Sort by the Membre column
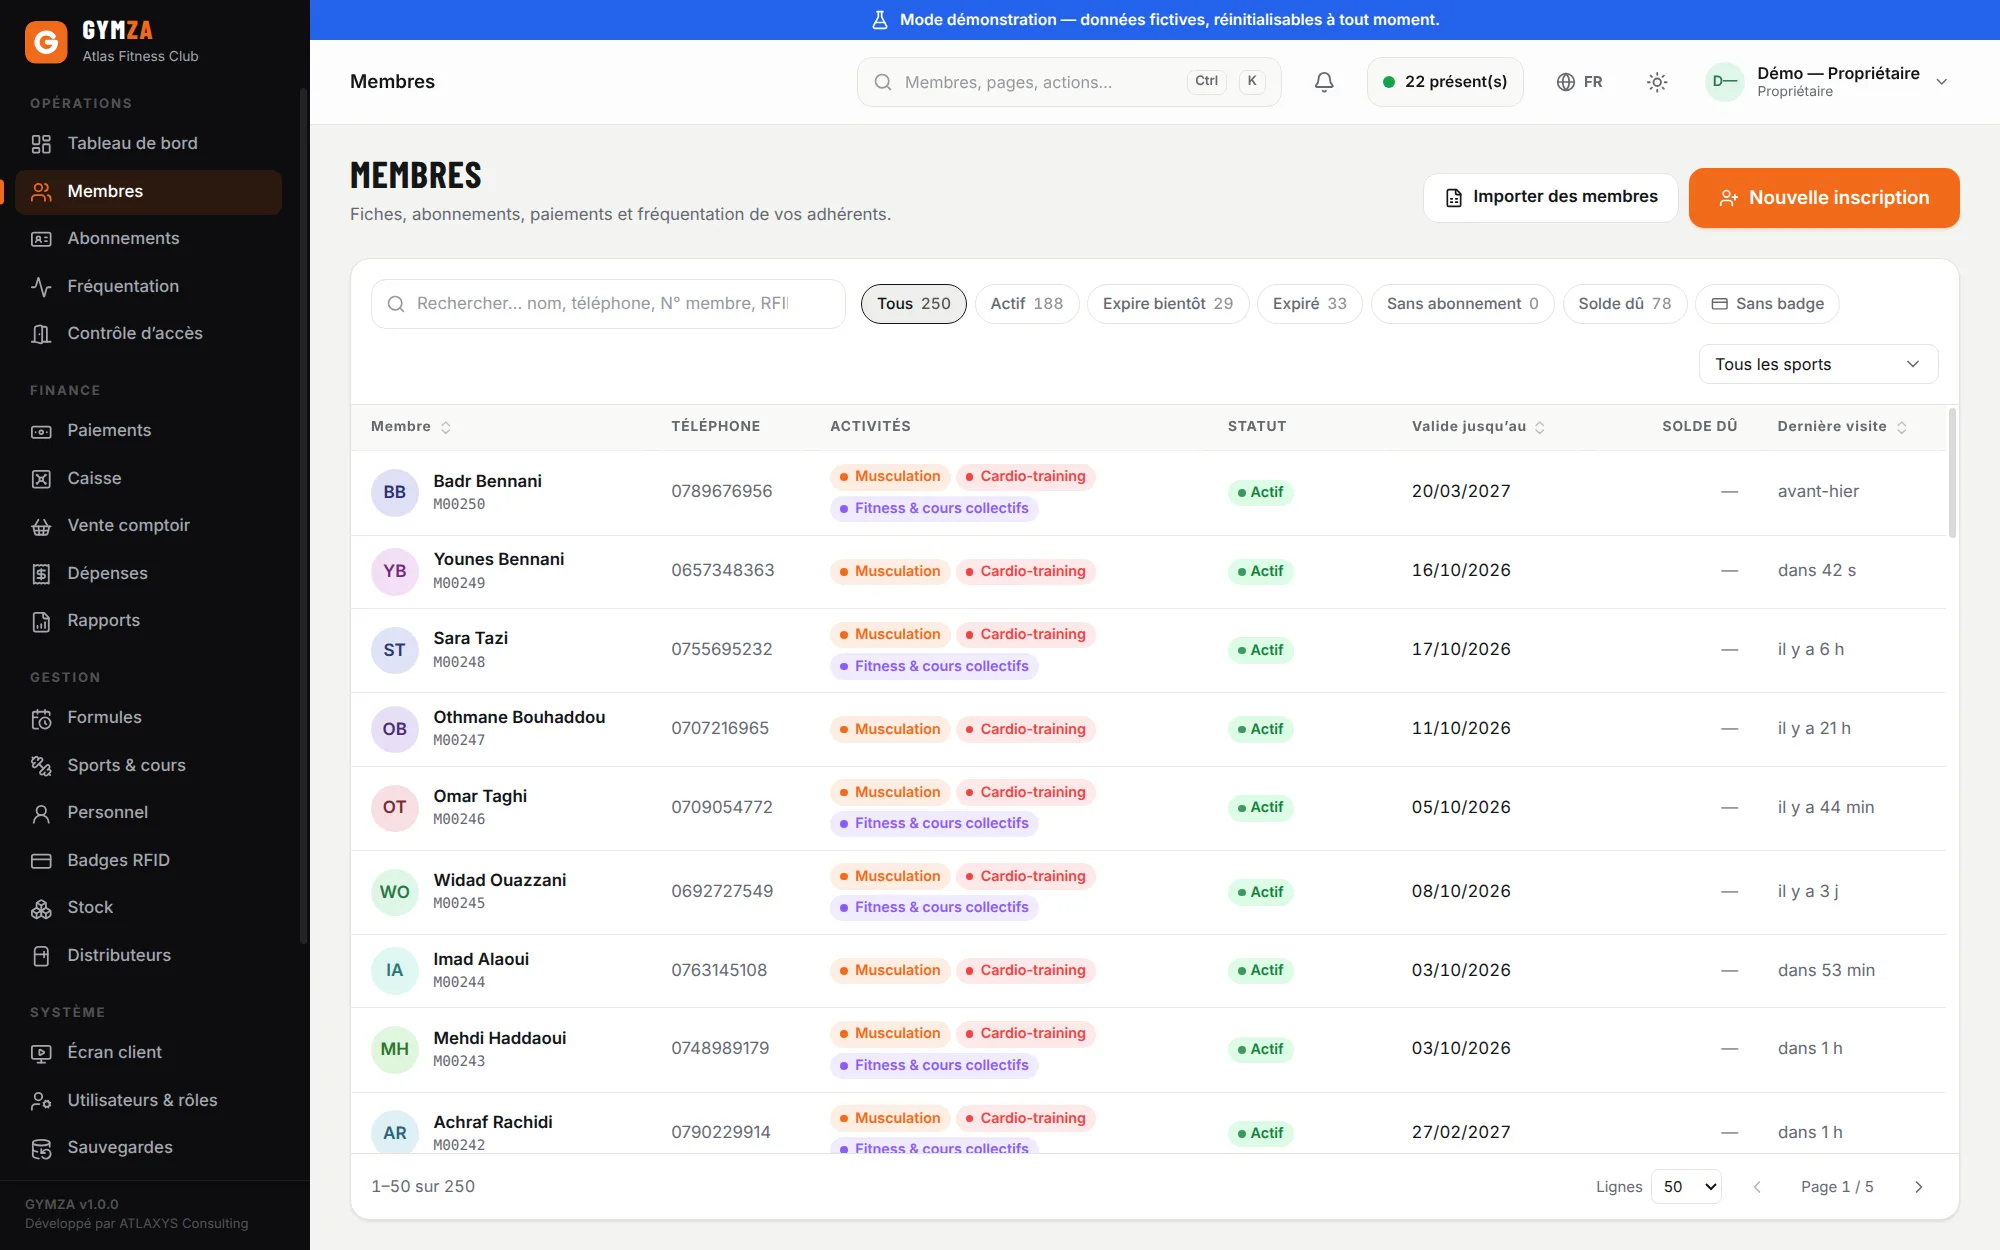The width and height of the screenshot is (2000, 1250). pos(410,427)
